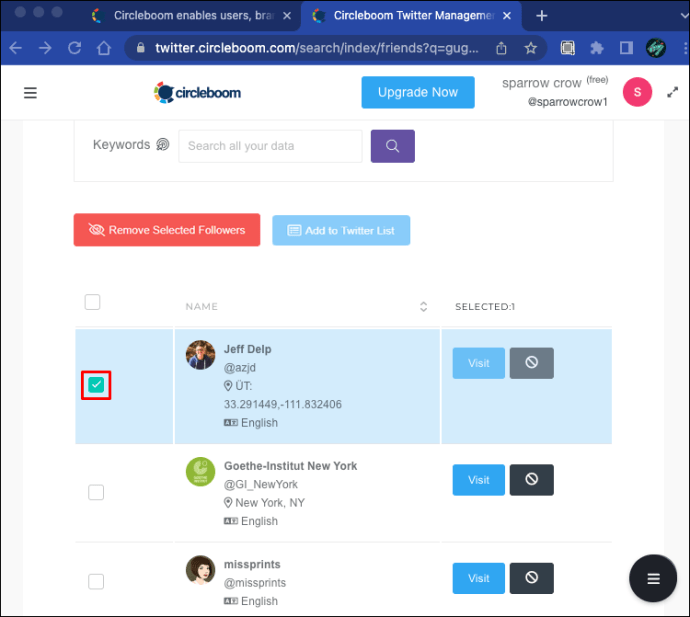690x617 pixels.
Task: Click the @GI_NewYork handle
Action: click(x=261, y=484)
